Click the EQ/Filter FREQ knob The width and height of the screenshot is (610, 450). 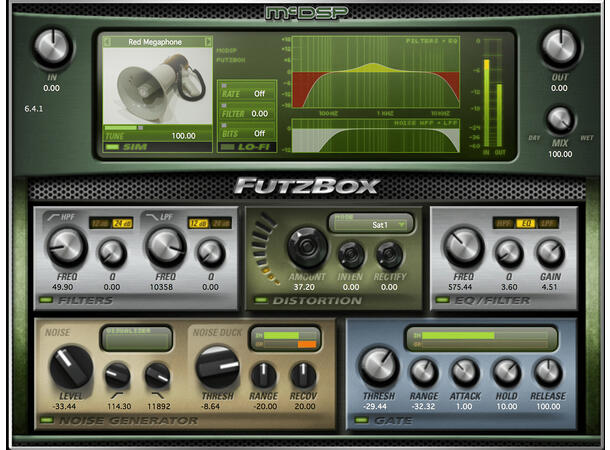[x=463, y=247]
